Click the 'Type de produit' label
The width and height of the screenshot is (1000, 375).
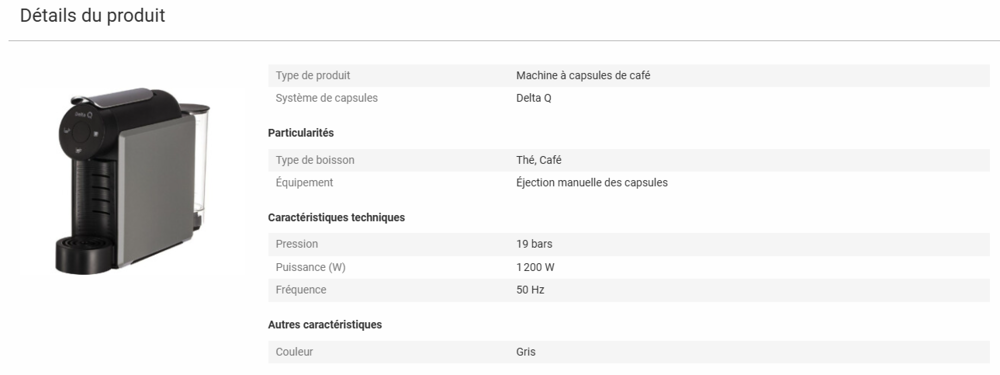point(312,75)
